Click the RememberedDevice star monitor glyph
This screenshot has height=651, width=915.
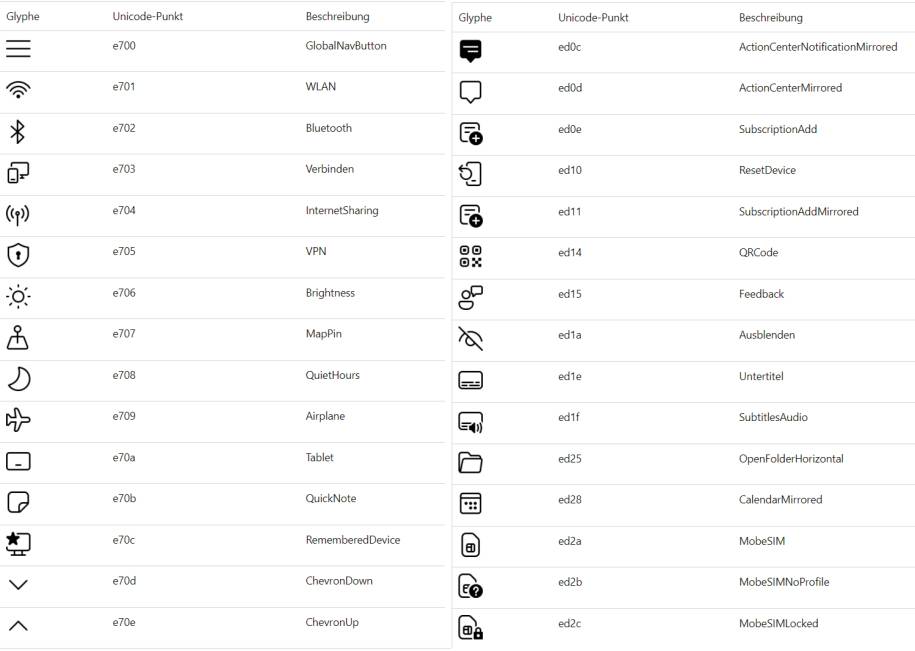tap(18, 543)
